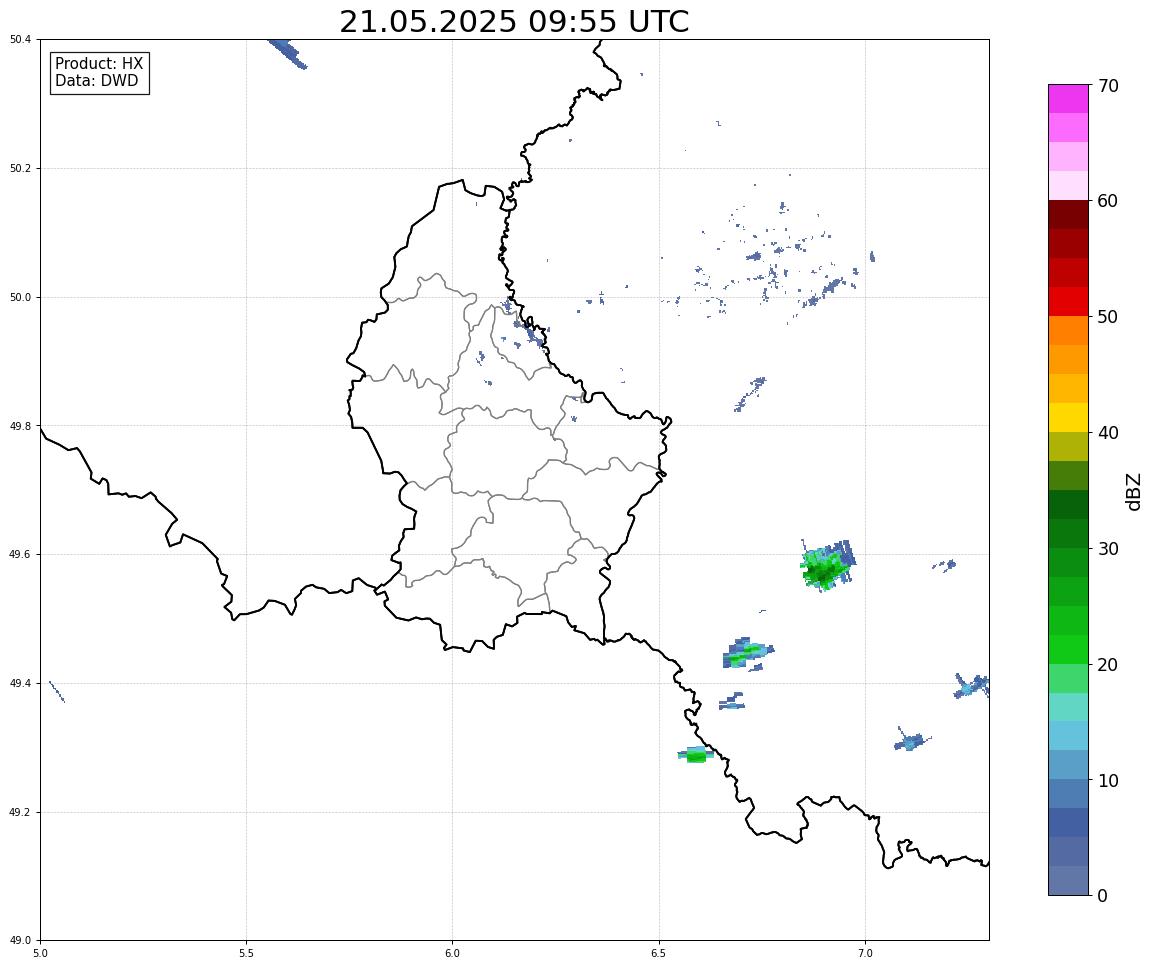Click the colorbar tick label "0"
The height and width of the screenshot is (968, 1152).
click(x=1102, y=896)
